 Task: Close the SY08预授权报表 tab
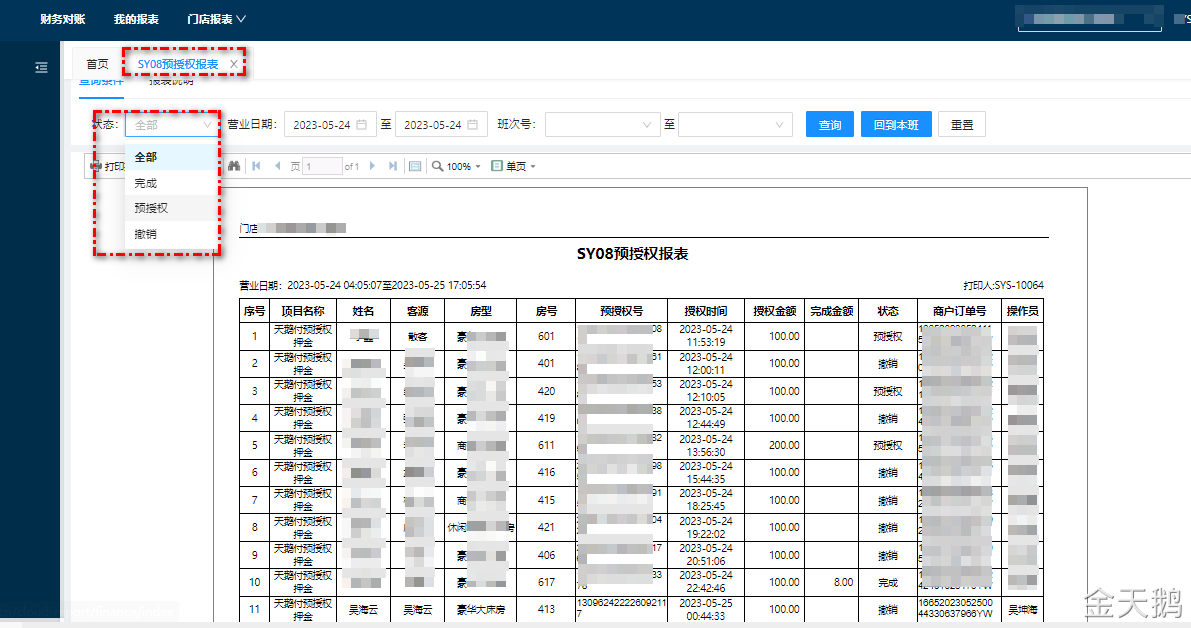234,65
